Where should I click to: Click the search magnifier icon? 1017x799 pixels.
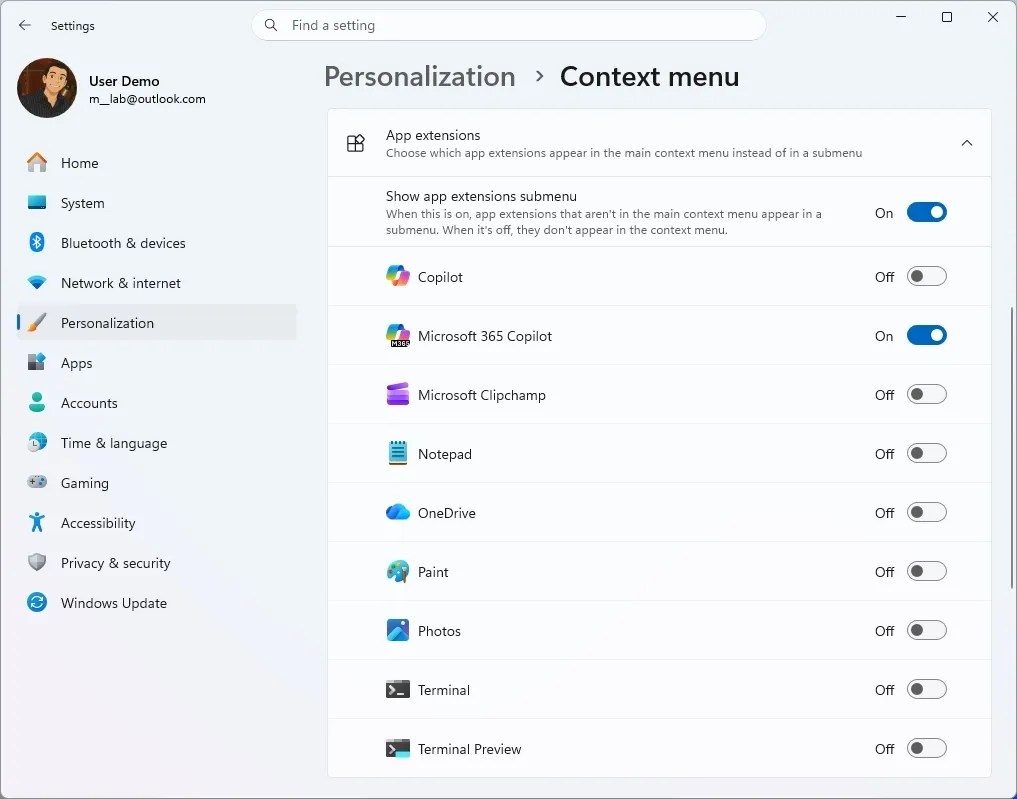point(271,25)
